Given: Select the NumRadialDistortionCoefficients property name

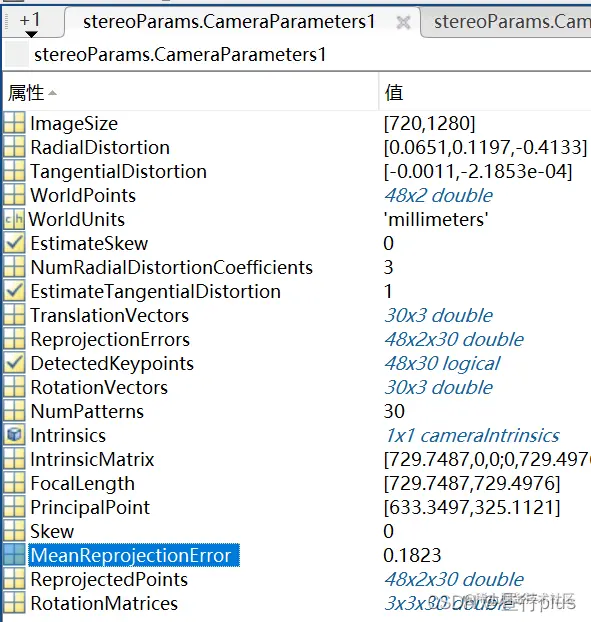Looking at the screenshot, I should 172,267.
